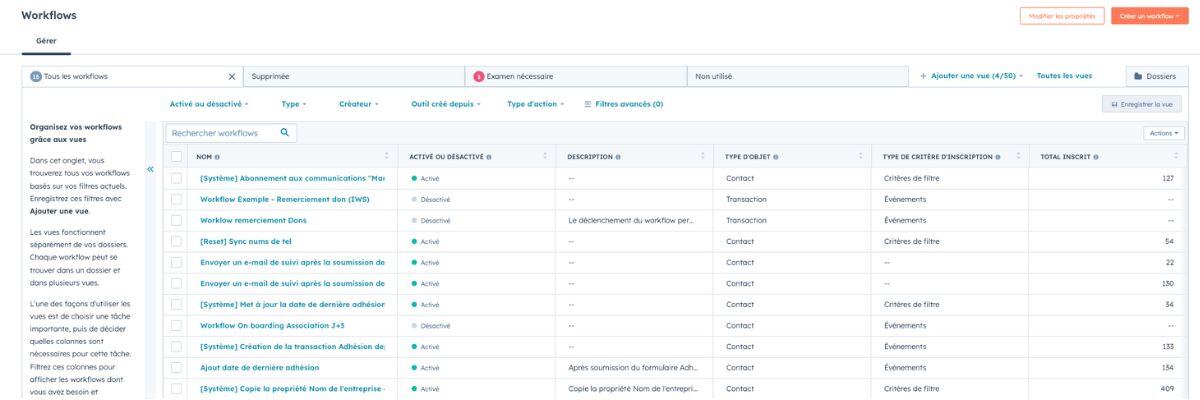Open [Système] Création de la transaction Adhésion
1200x400 pixels.
pyautogui.click(x=292, y=346)
